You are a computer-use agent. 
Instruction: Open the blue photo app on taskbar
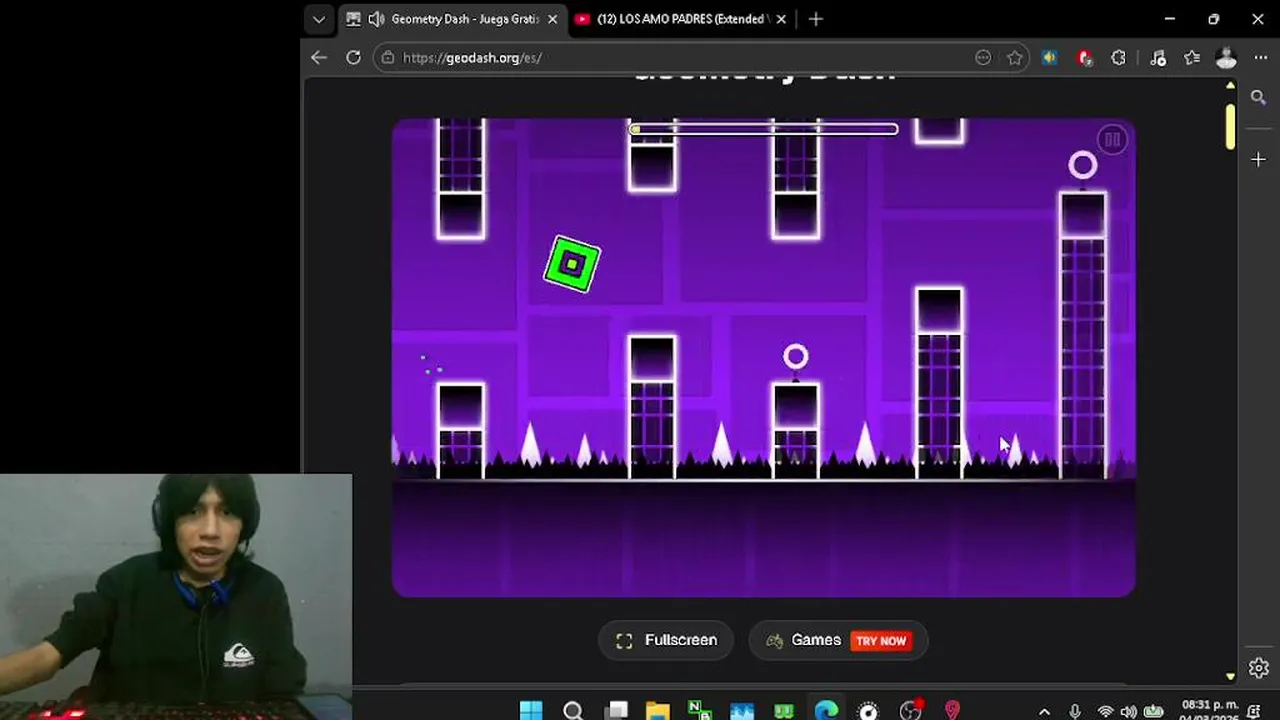(x=742, y=710)
